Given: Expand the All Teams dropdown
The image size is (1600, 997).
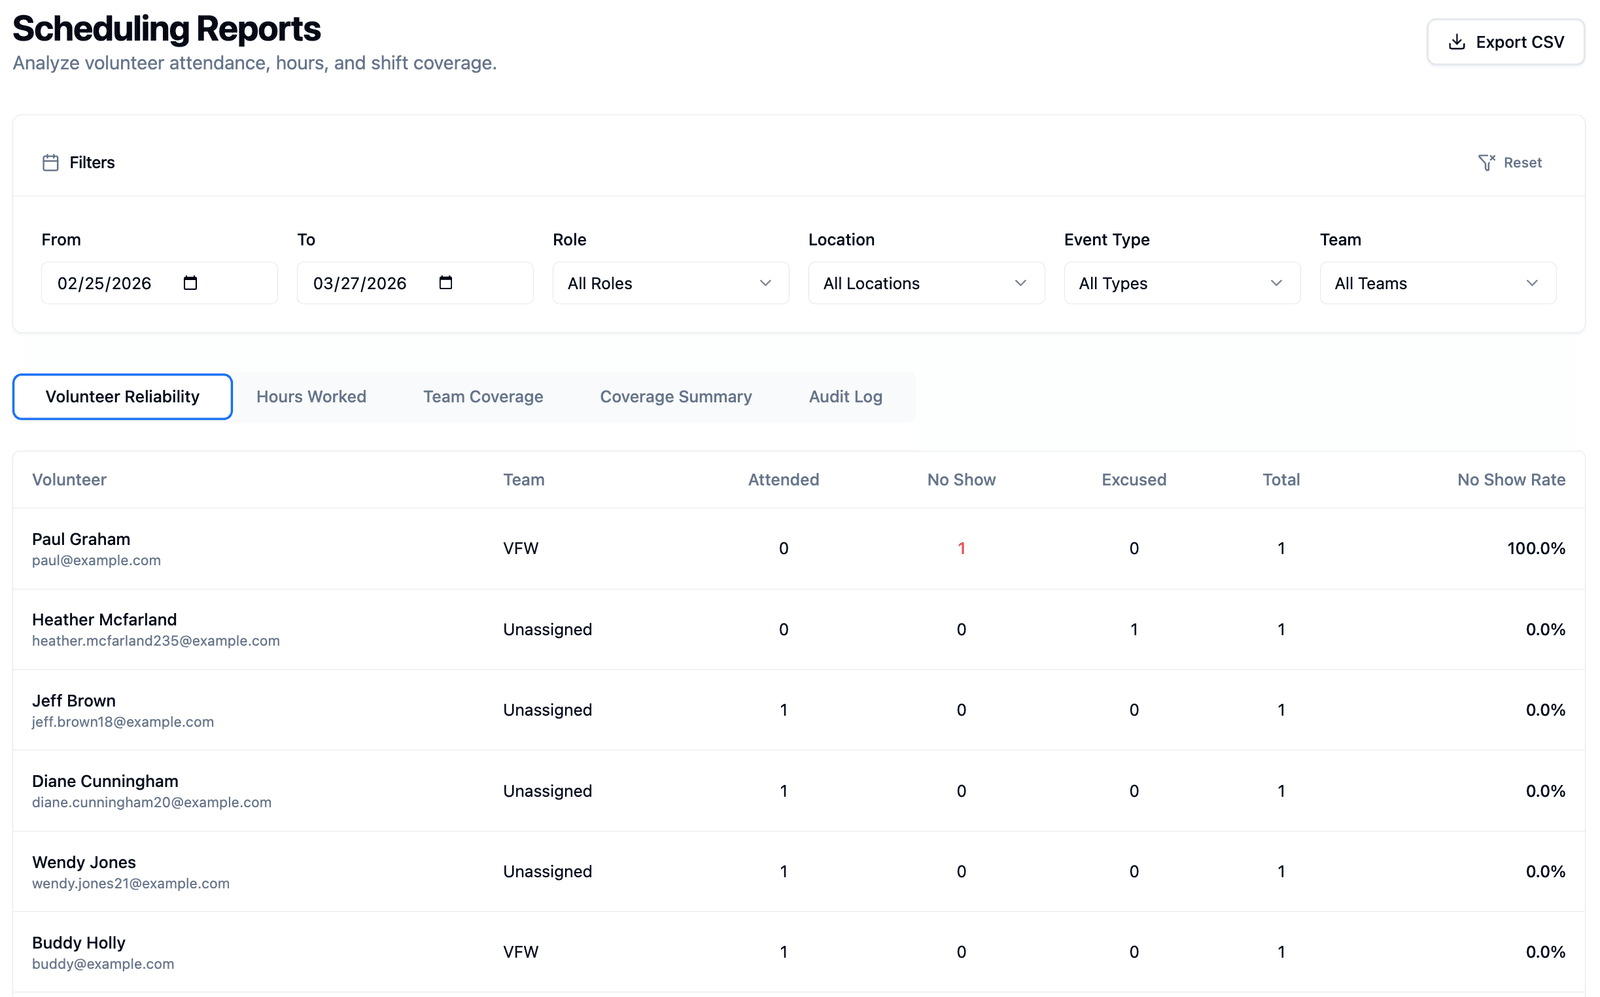Looking at the screenshot, I should [x=1437, y=283].
